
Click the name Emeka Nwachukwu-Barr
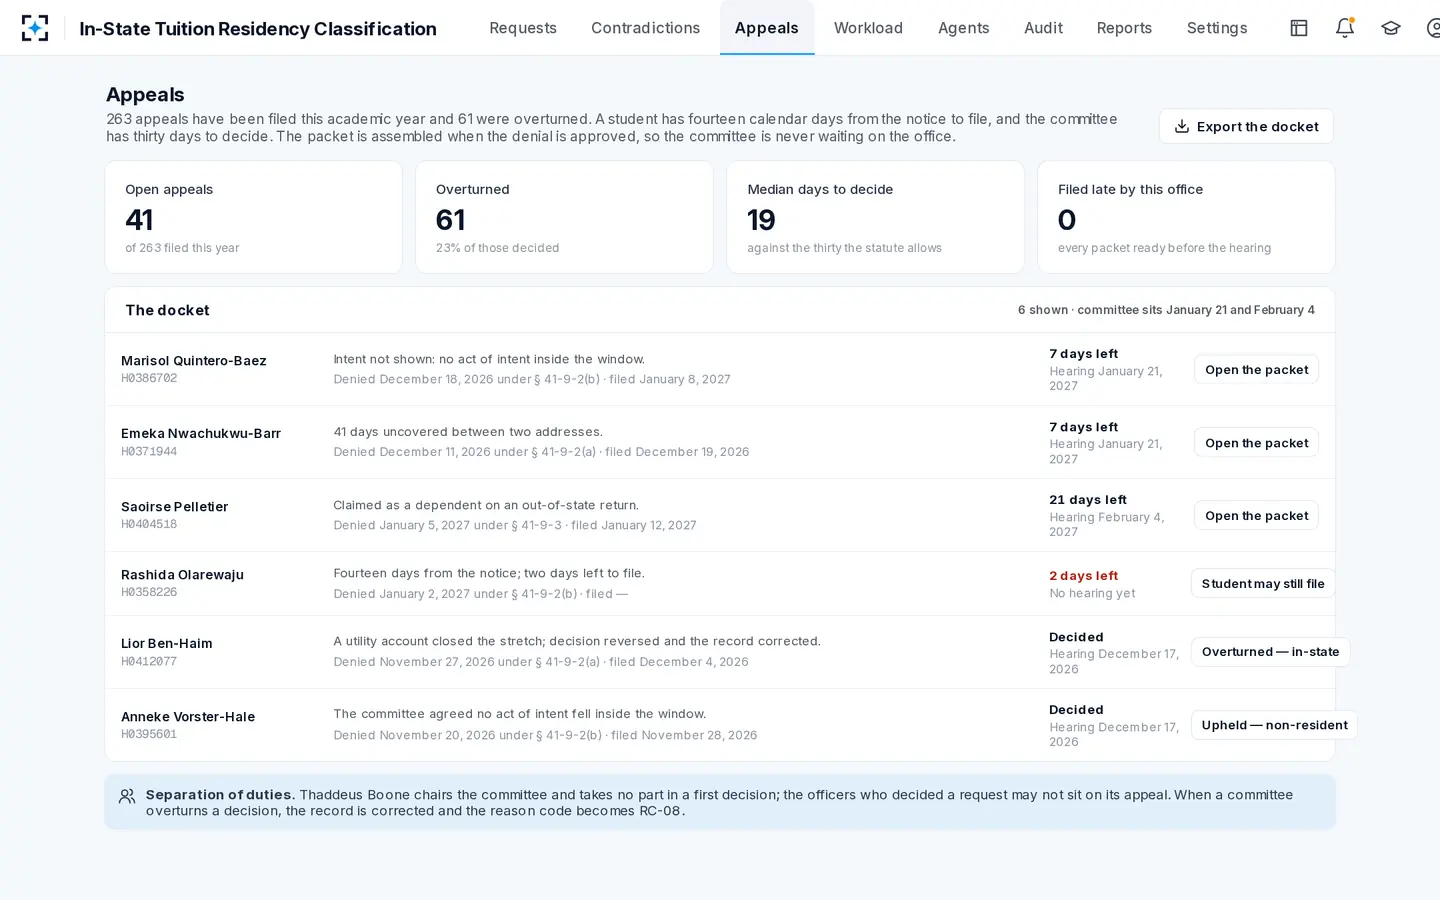coord(201,434)
